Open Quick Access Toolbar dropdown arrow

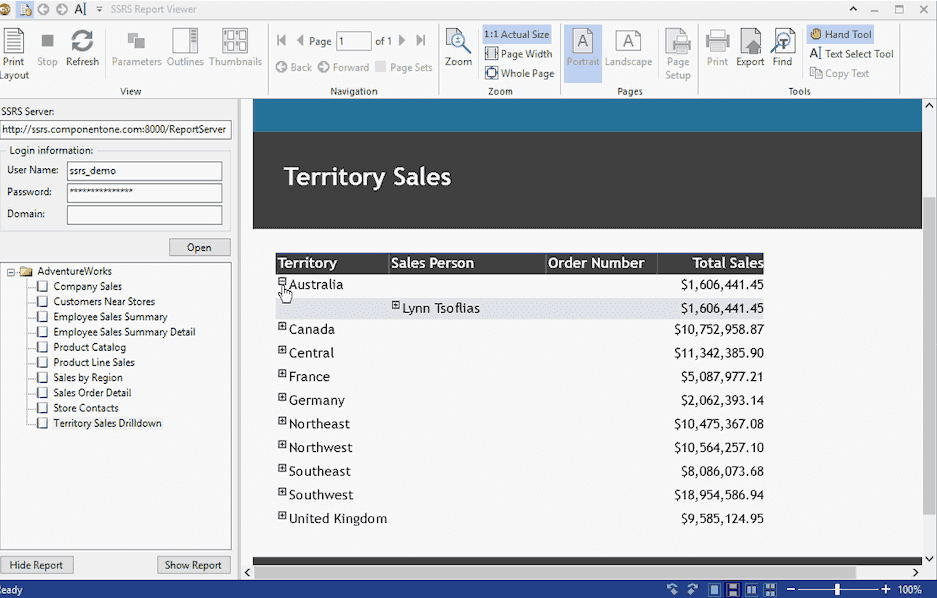pyautogui.click(x=99, y=9)
